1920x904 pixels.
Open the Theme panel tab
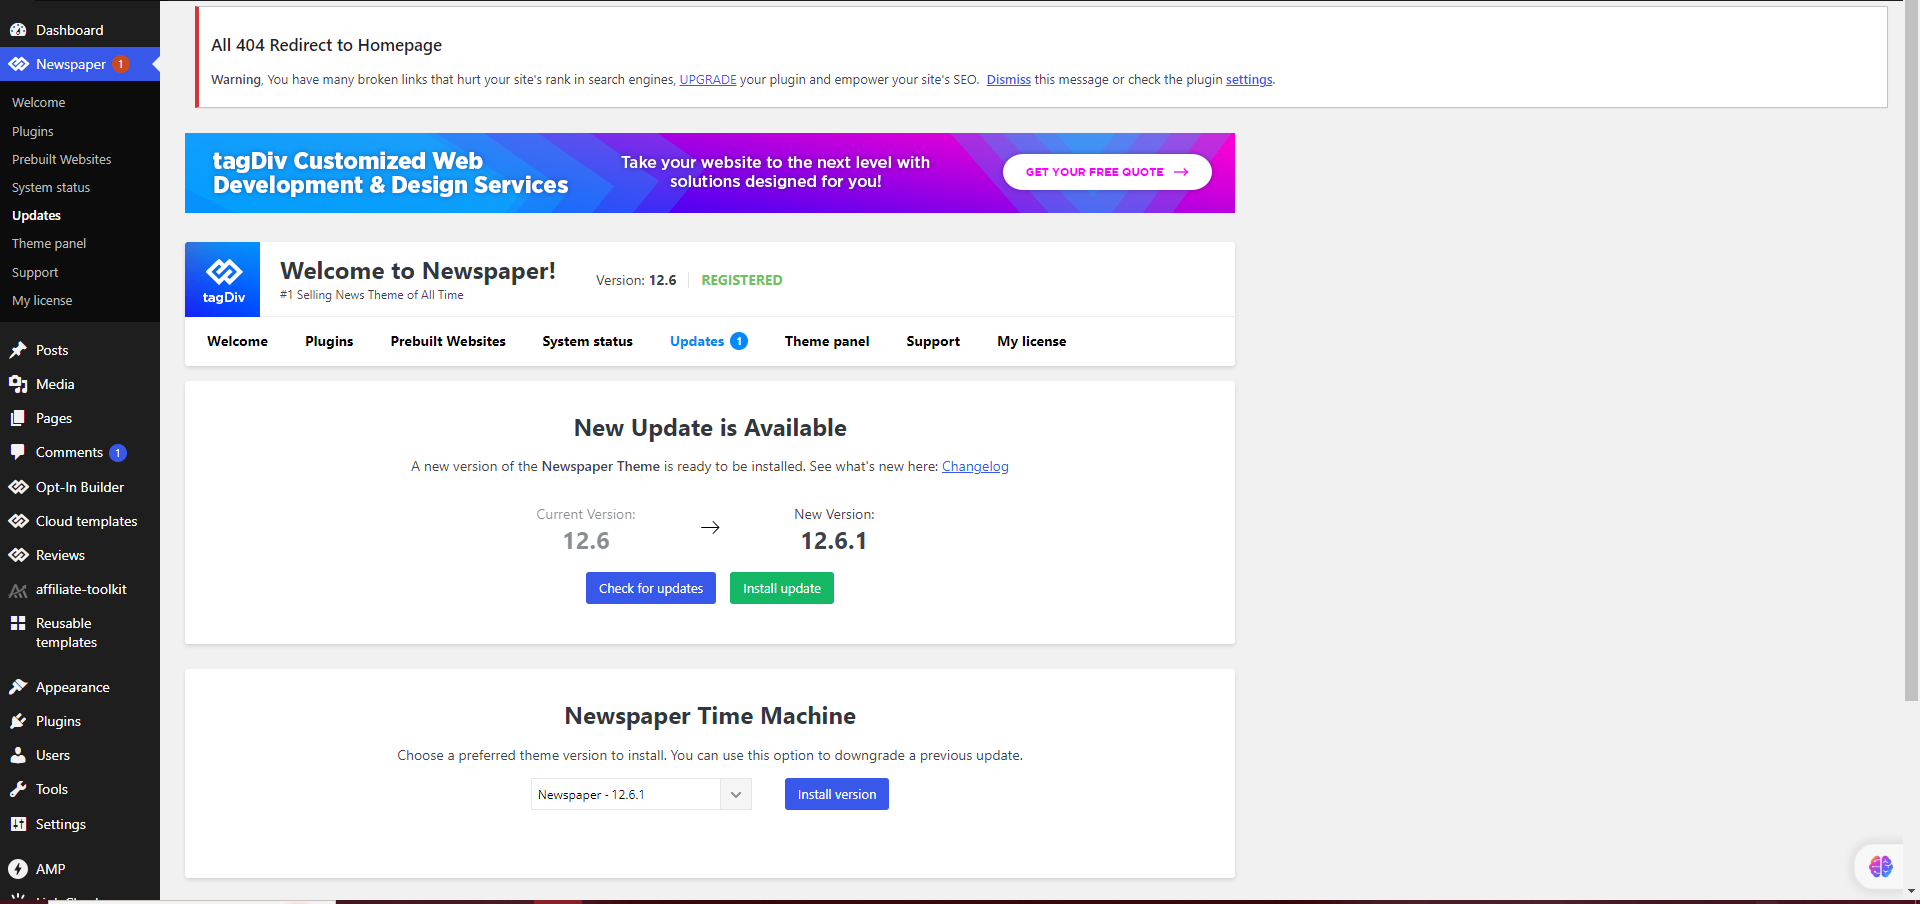click(827, 341)
